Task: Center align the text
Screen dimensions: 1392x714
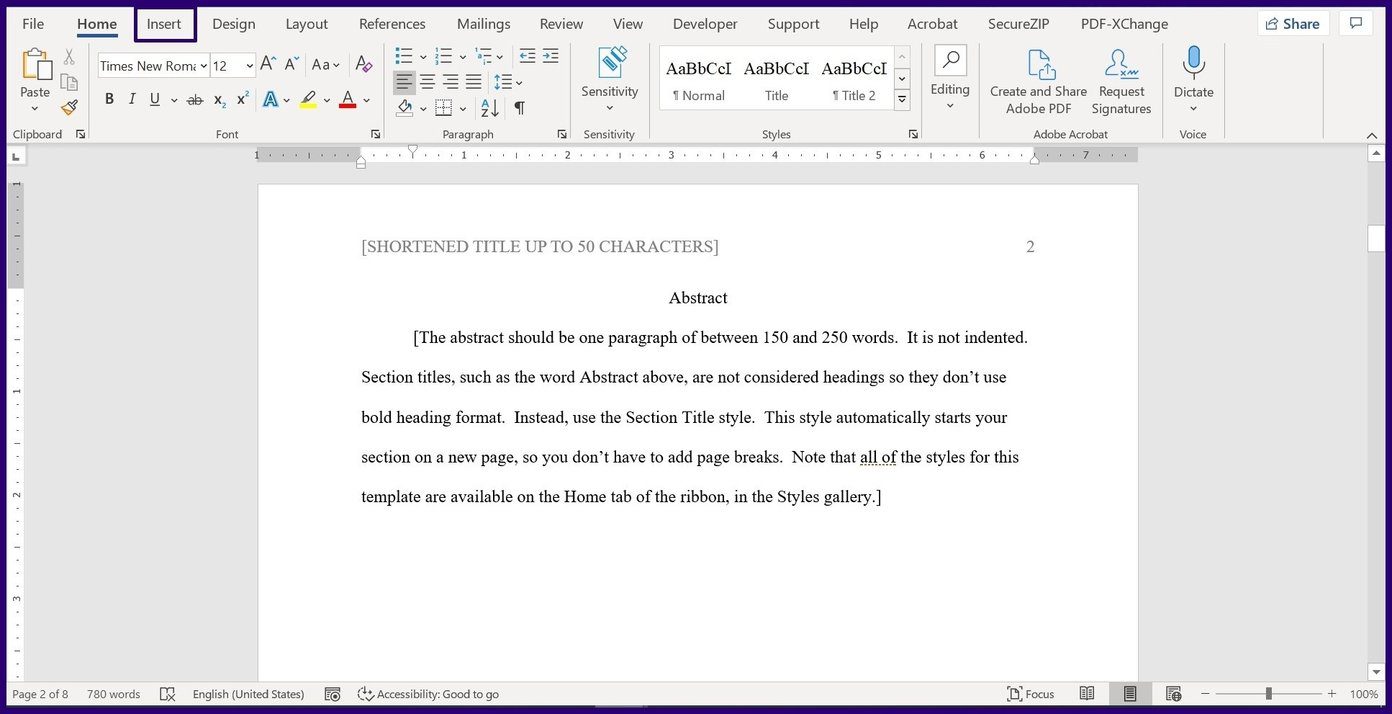Action: coord(427,82)
